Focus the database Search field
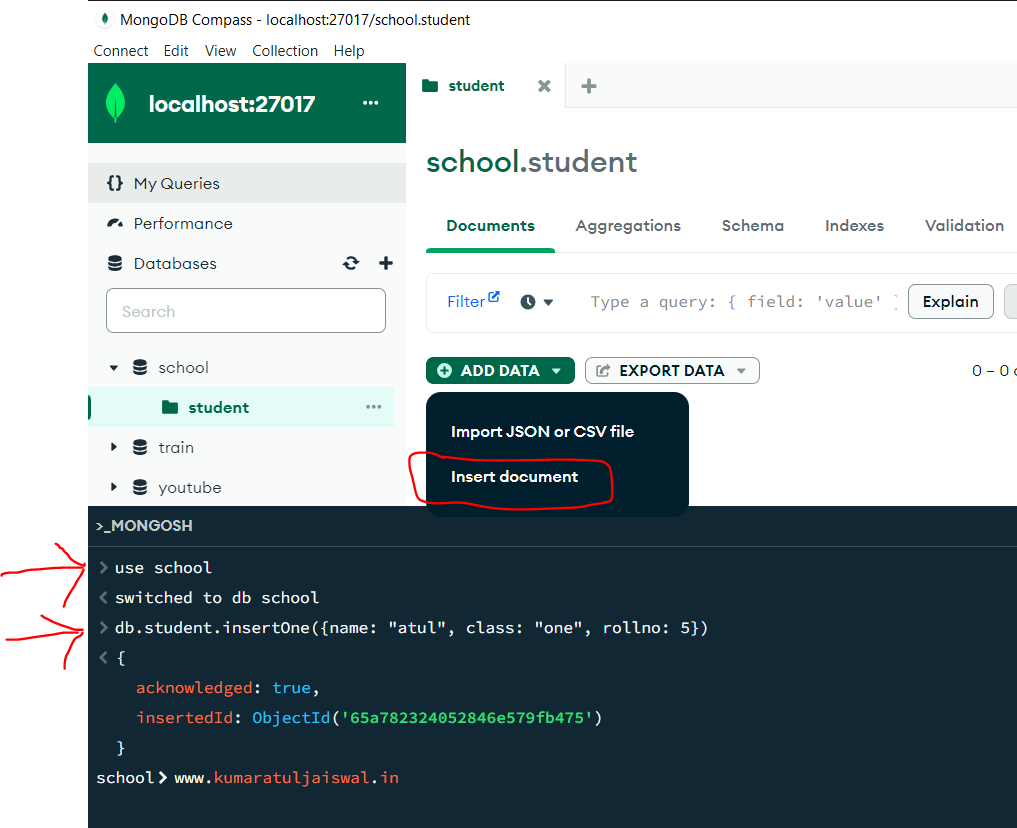1017x828 pixels. tap(246, 311)
